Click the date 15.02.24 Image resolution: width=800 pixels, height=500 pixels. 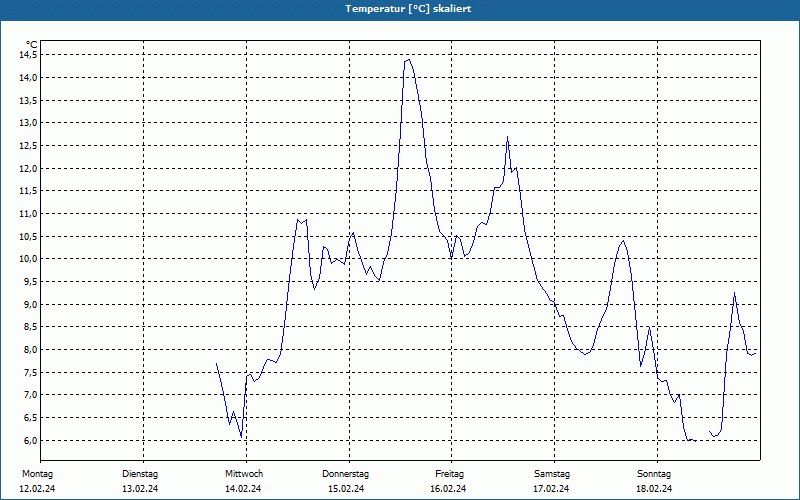pyautogui.click(x=346, y=489)
